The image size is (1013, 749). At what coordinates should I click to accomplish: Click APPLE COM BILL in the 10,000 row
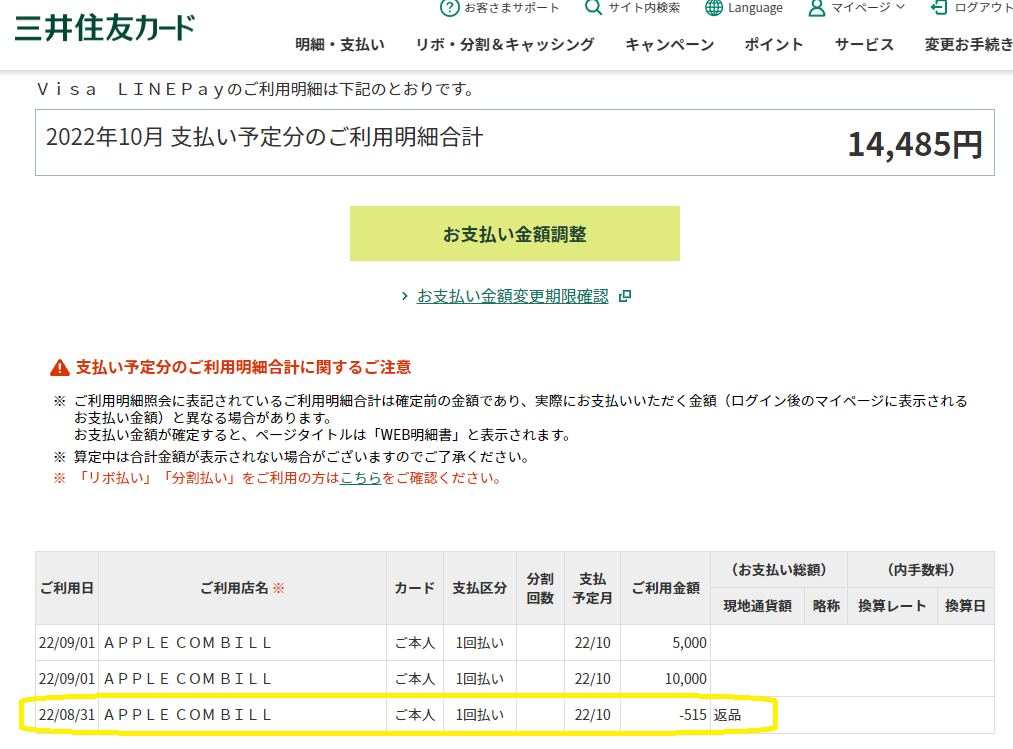pos(187,679)
